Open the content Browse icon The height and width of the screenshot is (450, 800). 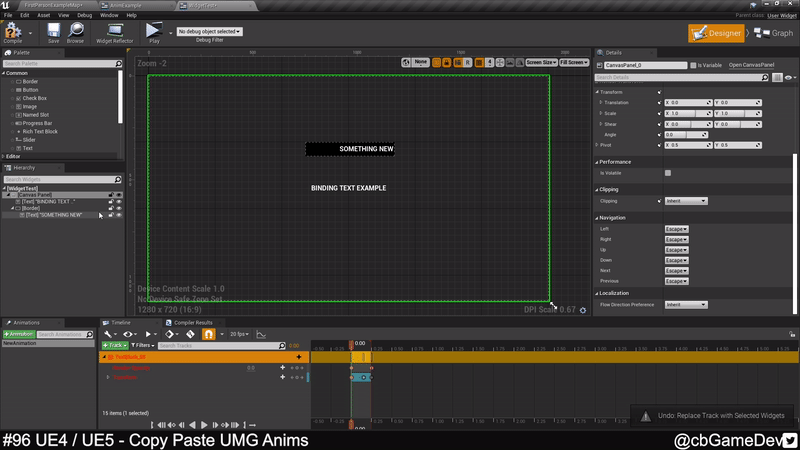pyautogui.click(x=76, y=31)
